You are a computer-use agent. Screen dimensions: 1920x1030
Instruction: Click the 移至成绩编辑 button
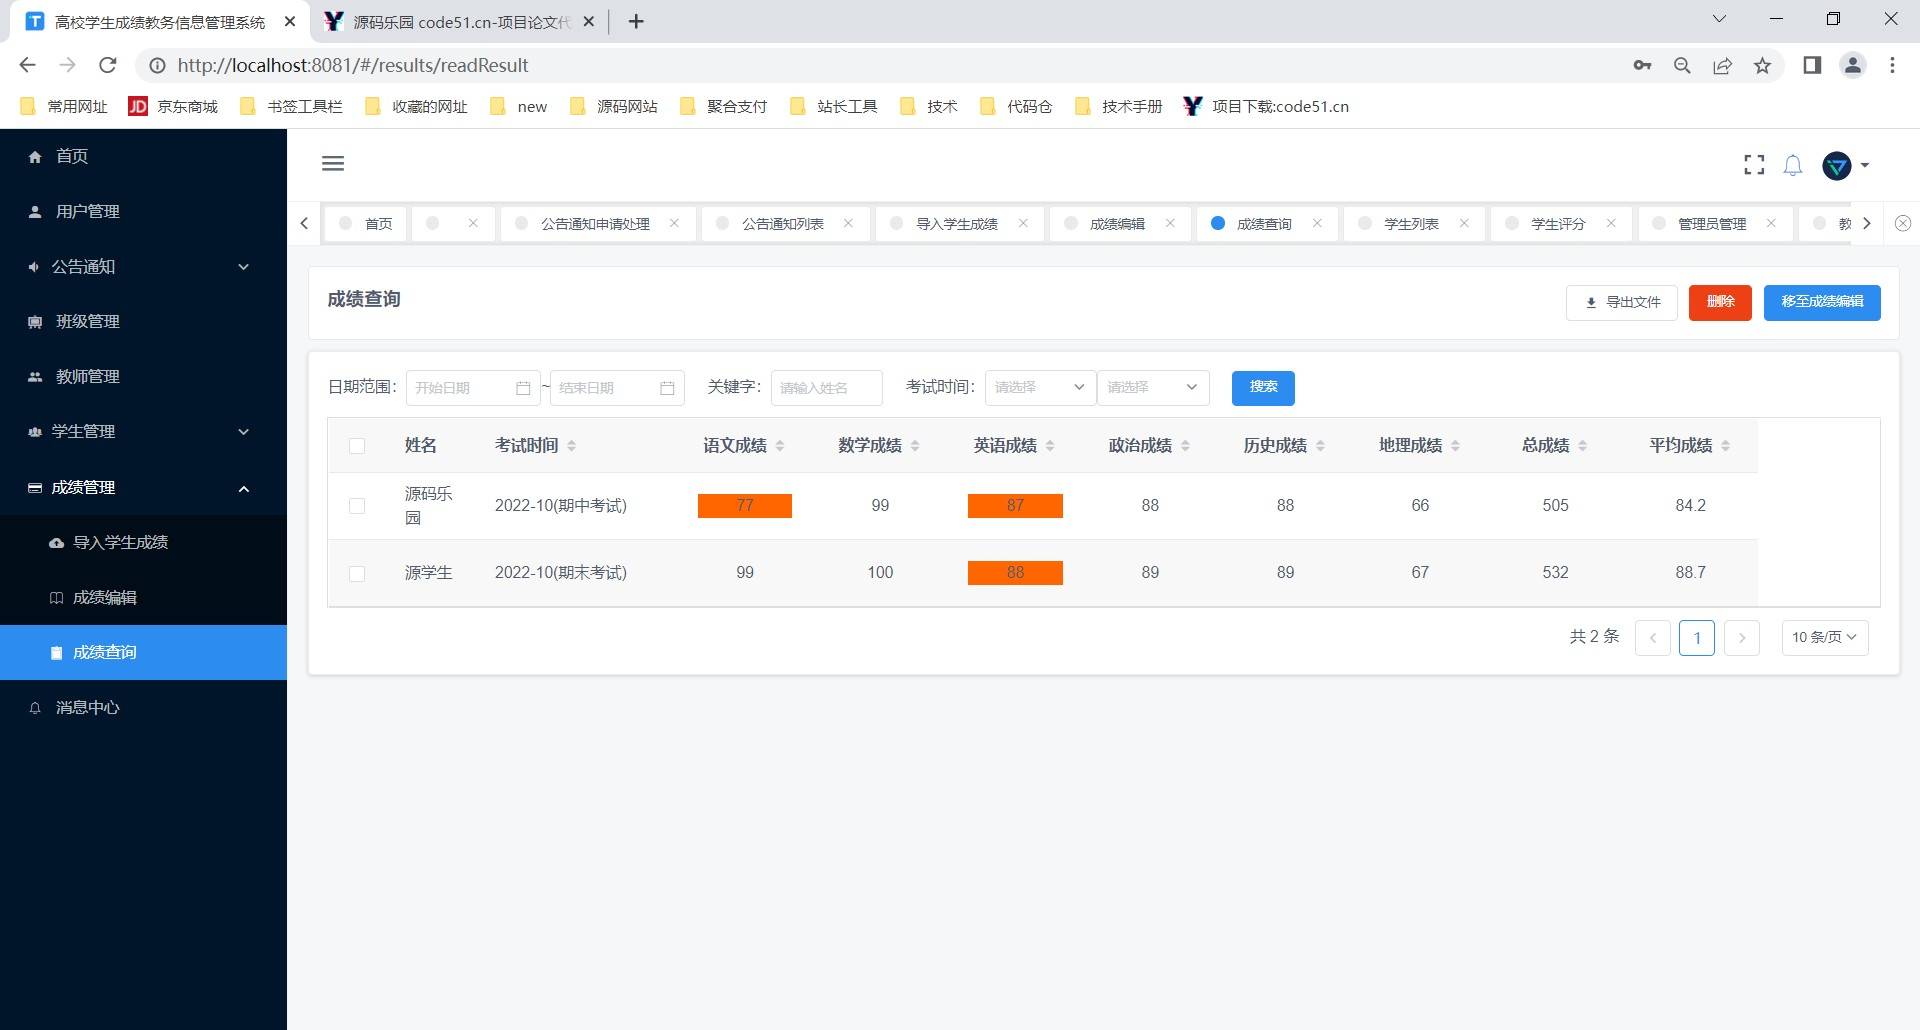pos(1822,303)
